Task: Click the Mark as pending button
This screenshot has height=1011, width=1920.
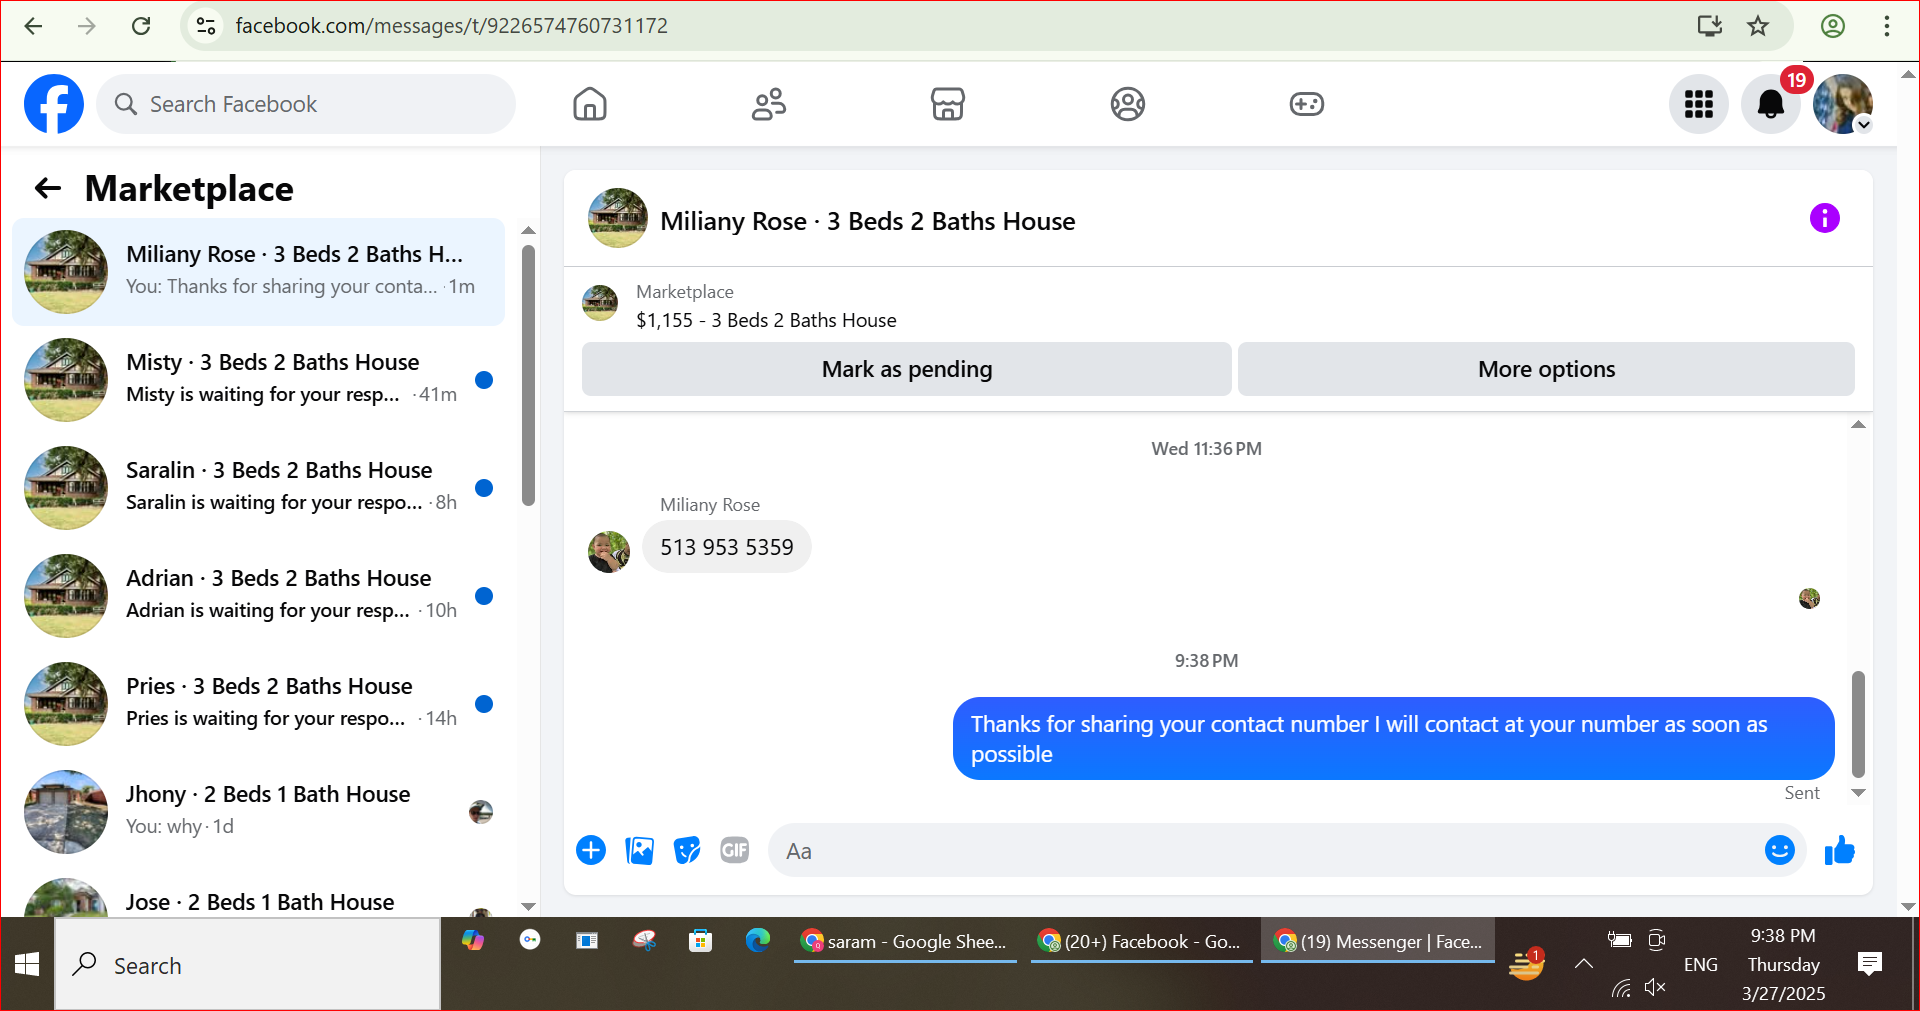Action: tap(907, 369)
